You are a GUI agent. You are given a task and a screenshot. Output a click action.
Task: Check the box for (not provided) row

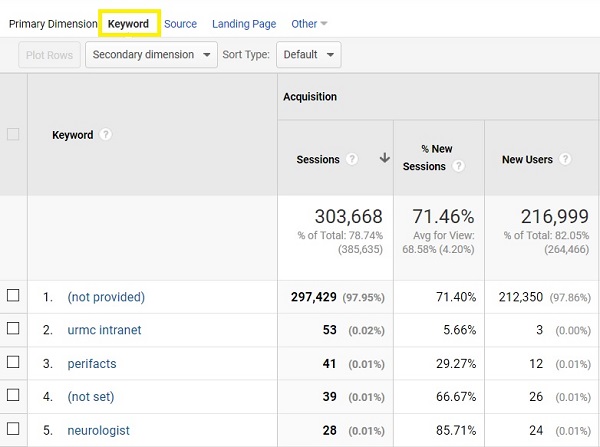(x=13, y=296)
